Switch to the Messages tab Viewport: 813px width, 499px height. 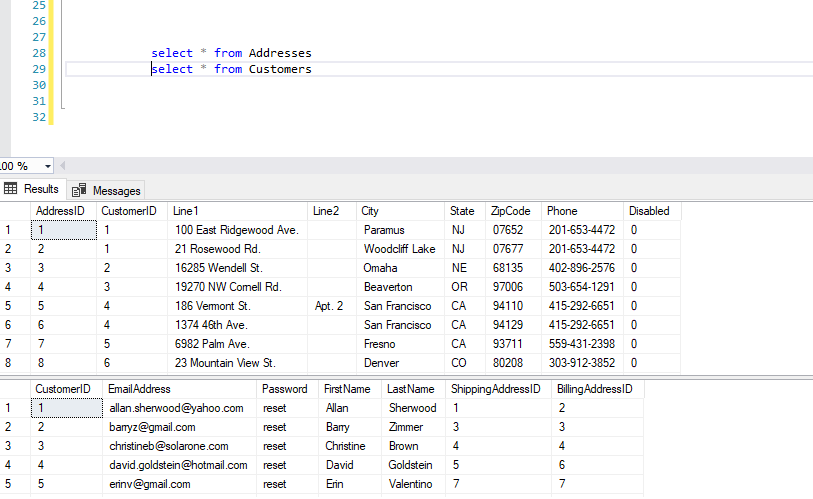pyautogui.click(x=106, y=190)
